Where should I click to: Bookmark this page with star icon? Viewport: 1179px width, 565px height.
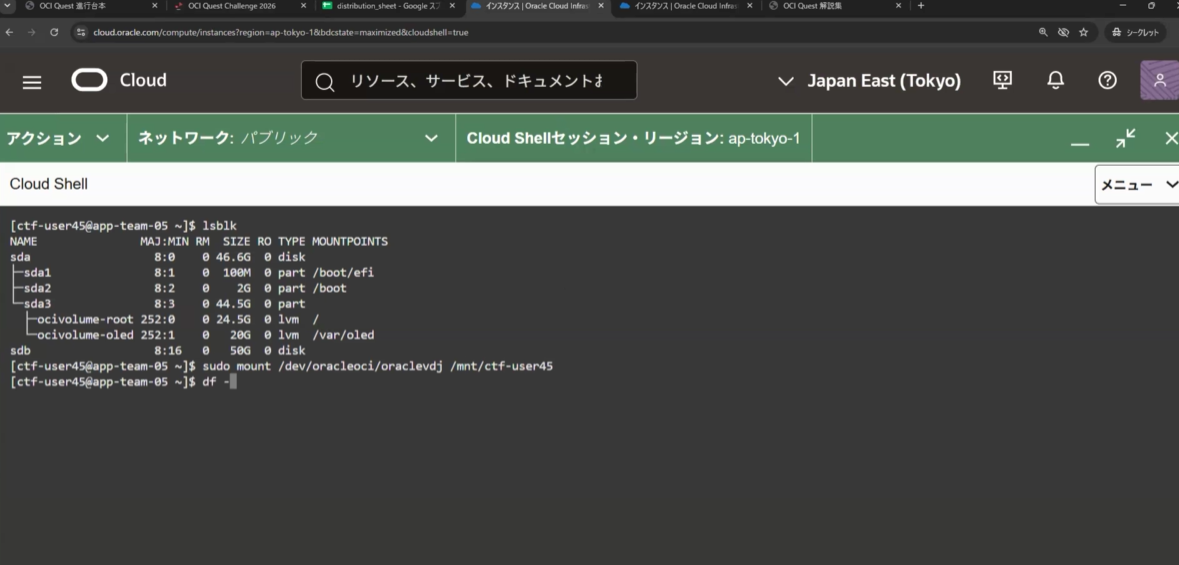pos(1084,32)
